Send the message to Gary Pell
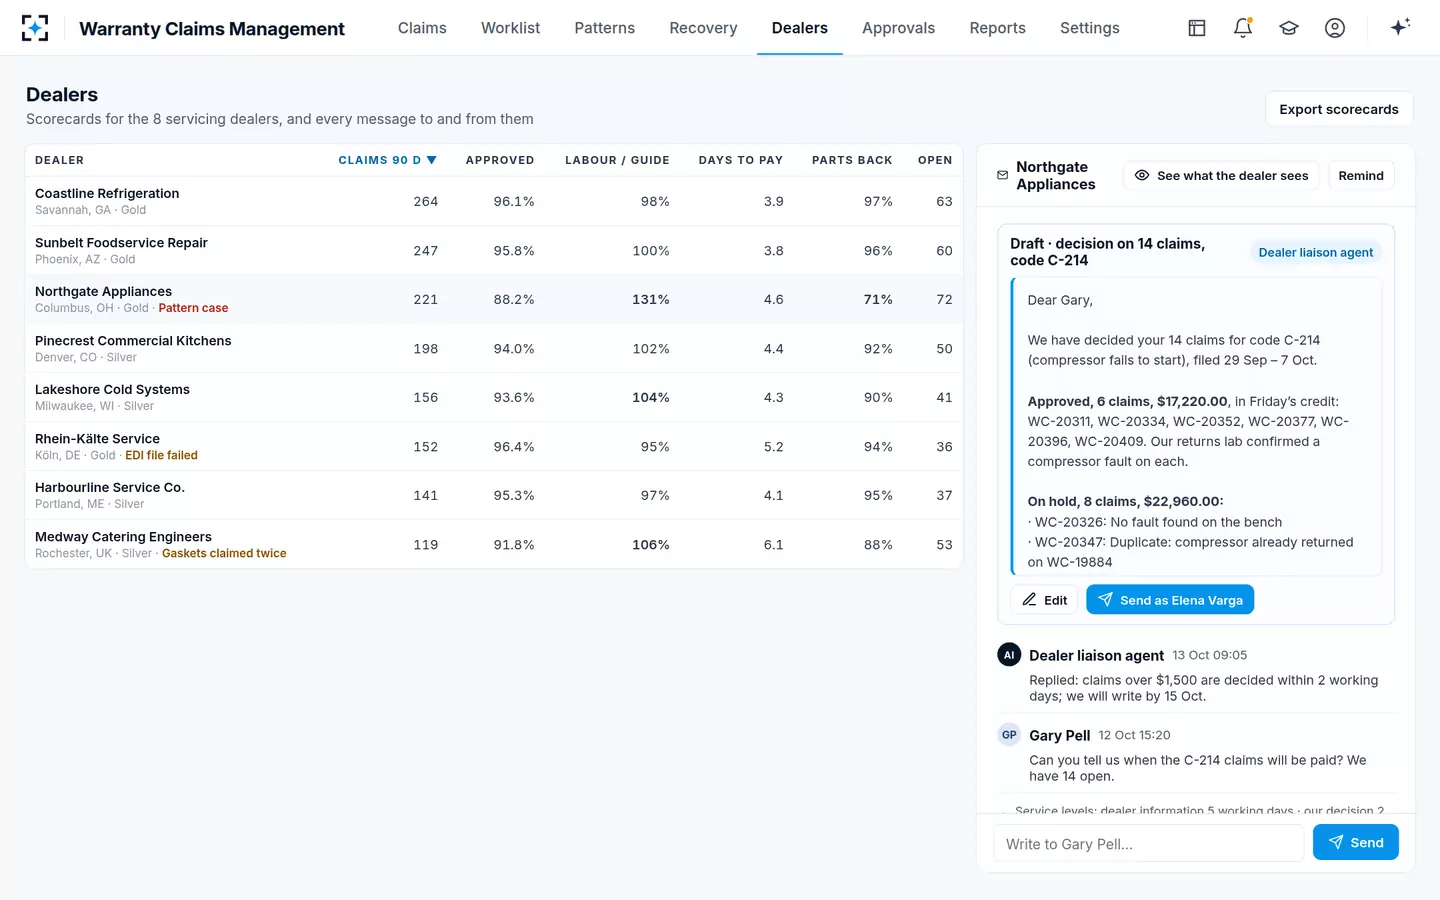Screen dimensions: 1440x900 1355,842
